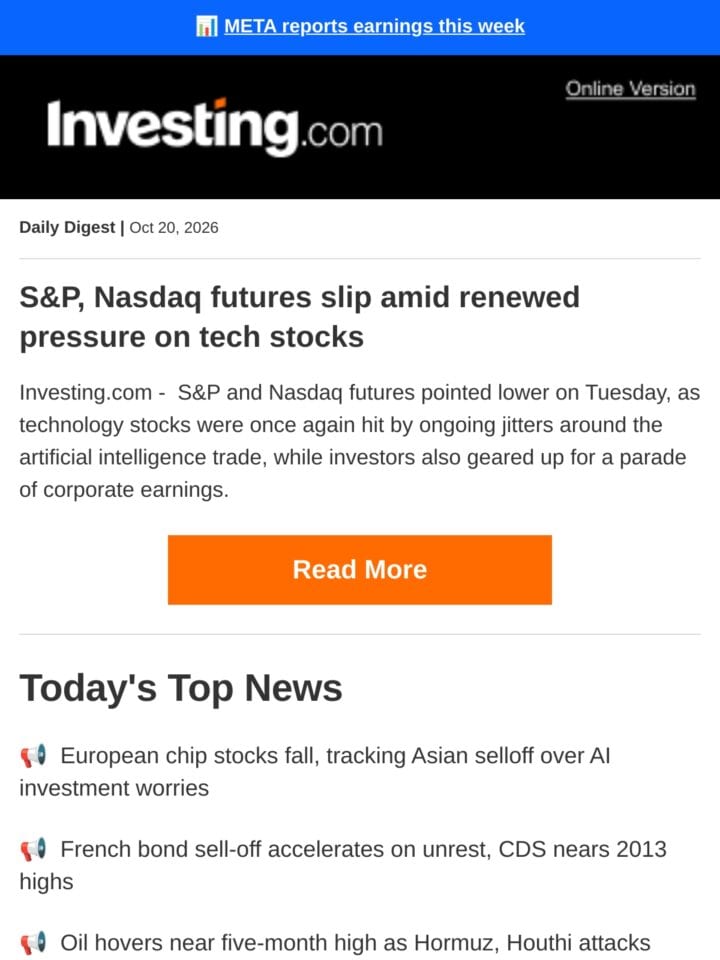Open European chip stocks fall news item
The image size is (720, 960).
tap(315, 772)
